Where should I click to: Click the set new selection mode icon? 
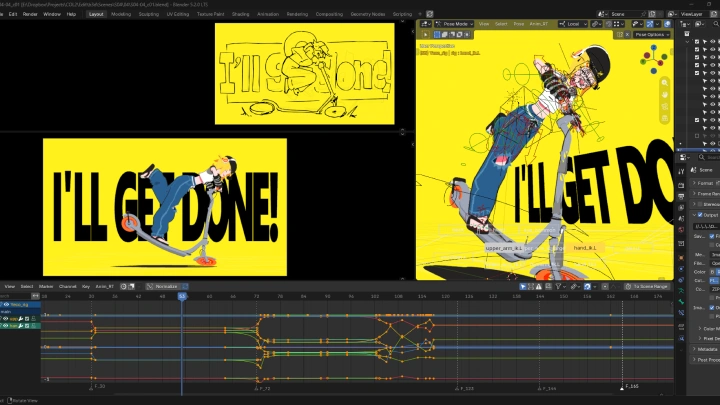pos(437,34)
